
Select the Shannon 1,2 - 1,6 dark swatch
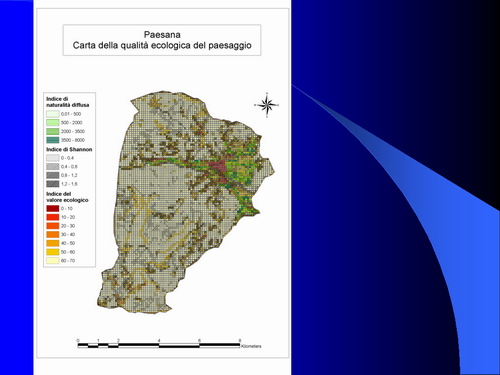pos(53,184)
